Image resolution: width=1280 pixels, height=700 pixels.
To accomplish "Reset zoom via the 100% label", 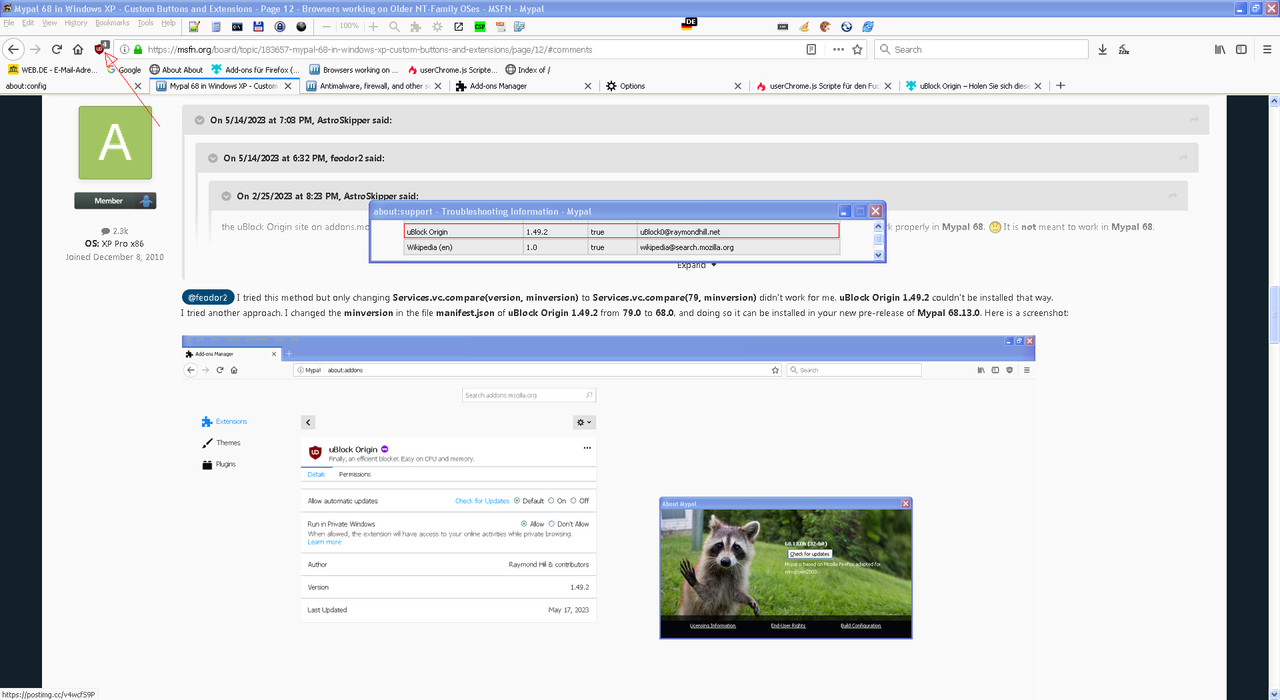I will point(349,26).
